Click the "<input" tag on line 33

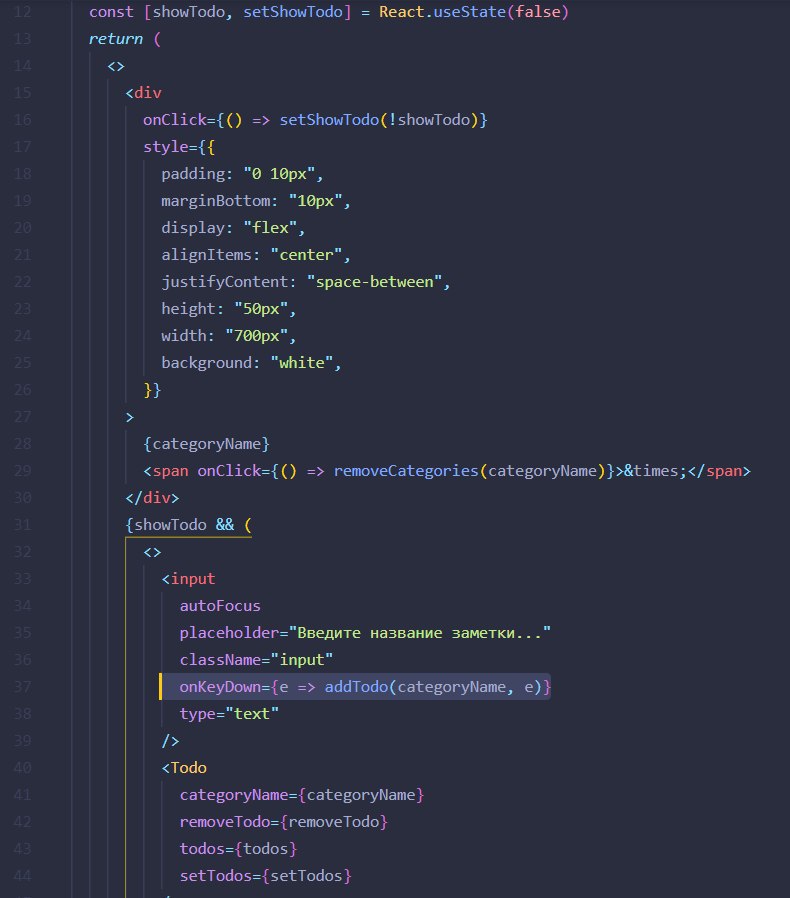coord(188,579)
